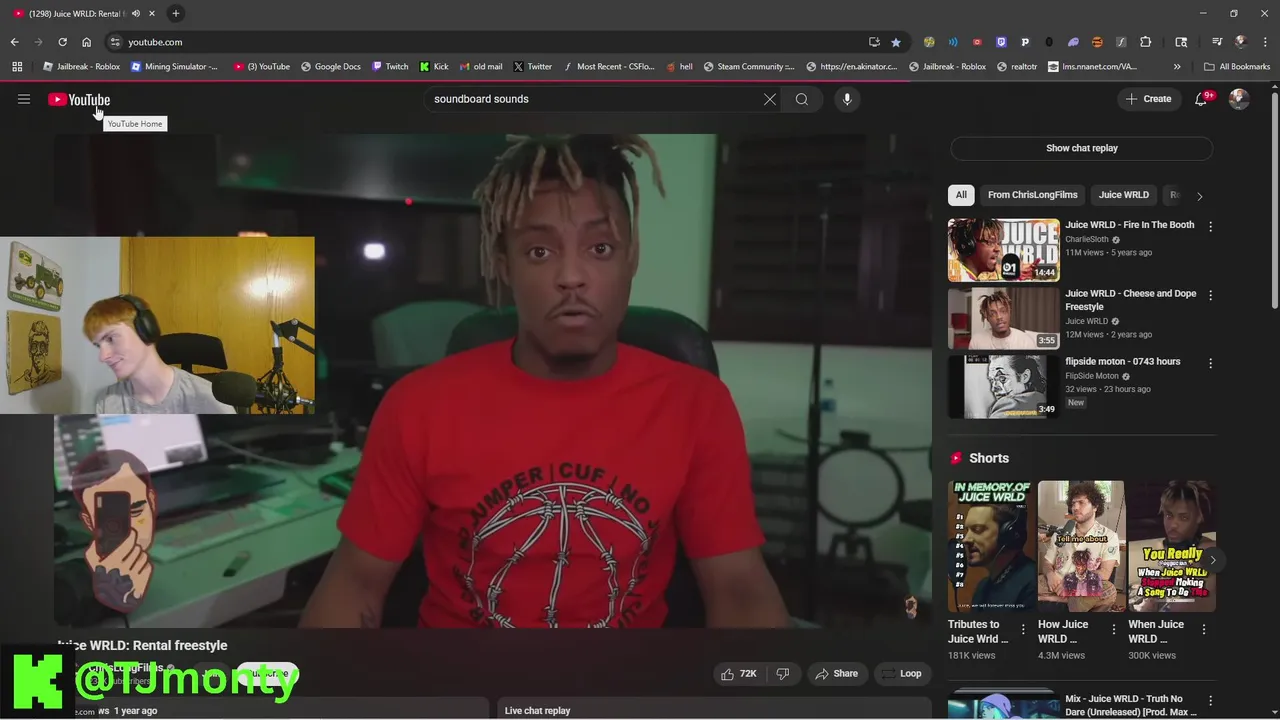Select the All filter chip

pyautogui.click(x=961, y=195)
